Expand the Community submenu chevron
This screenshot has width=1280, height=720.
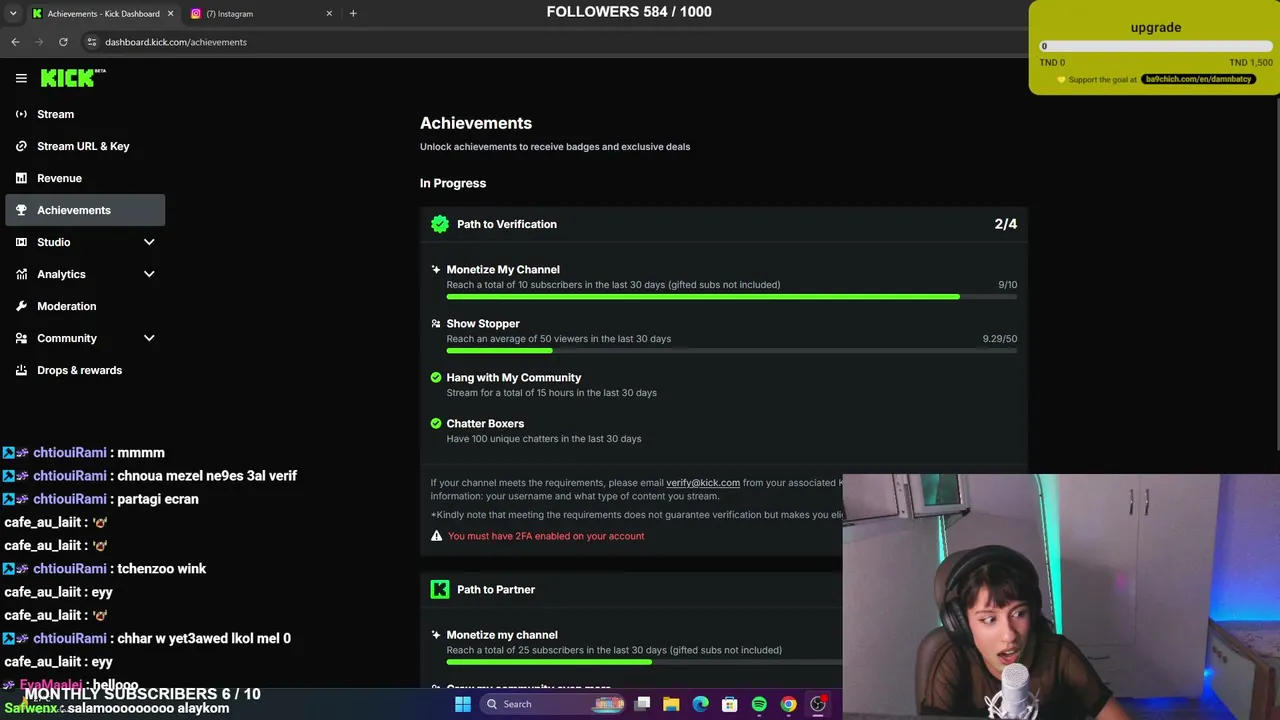click(149, 338)
